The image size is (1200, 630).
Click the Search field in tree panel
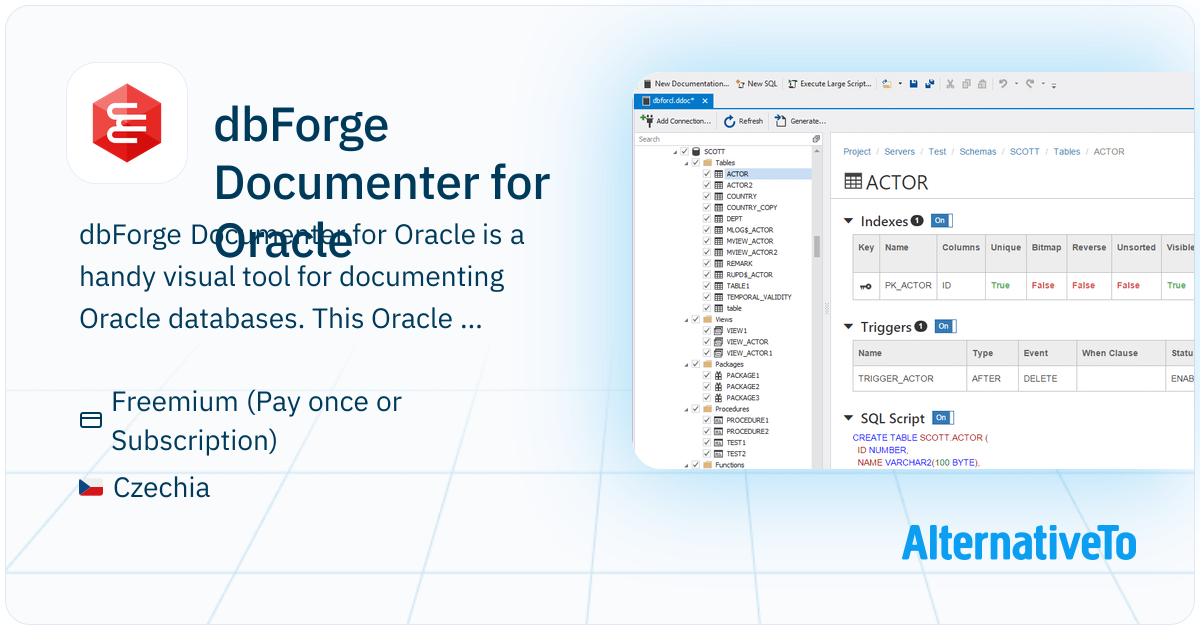pyautogui.click(x=723, y=139)
